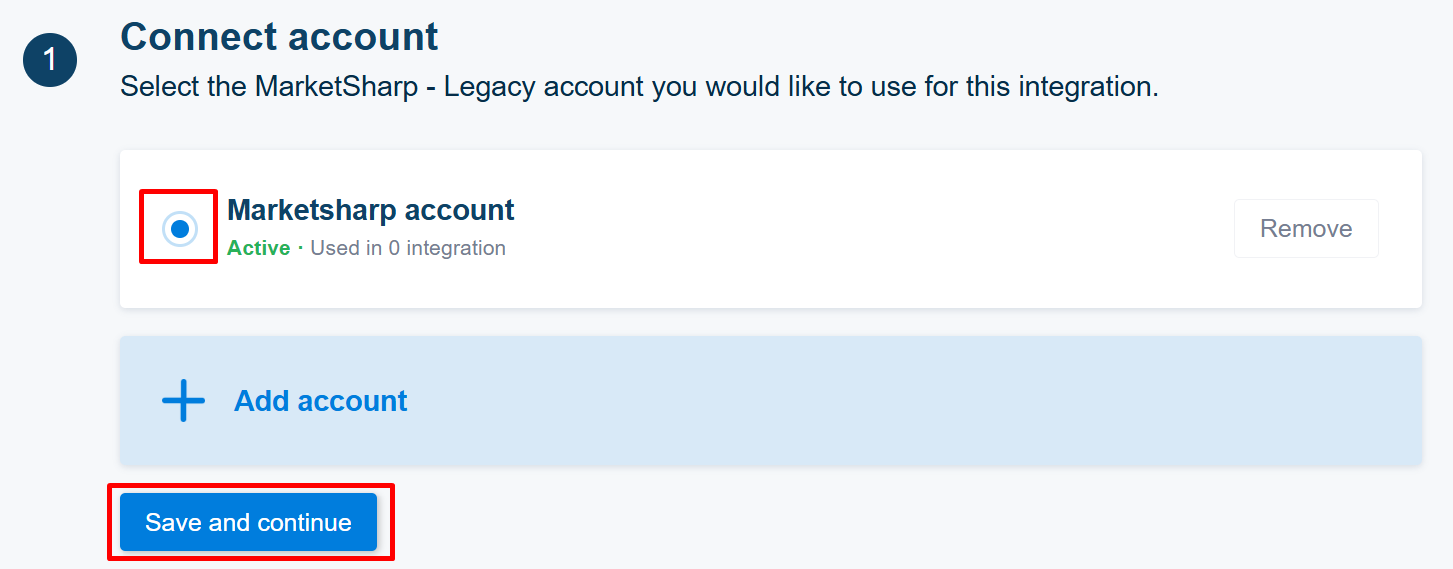Click the Save and continue button

pyautogui.click(x=248, y=522)
